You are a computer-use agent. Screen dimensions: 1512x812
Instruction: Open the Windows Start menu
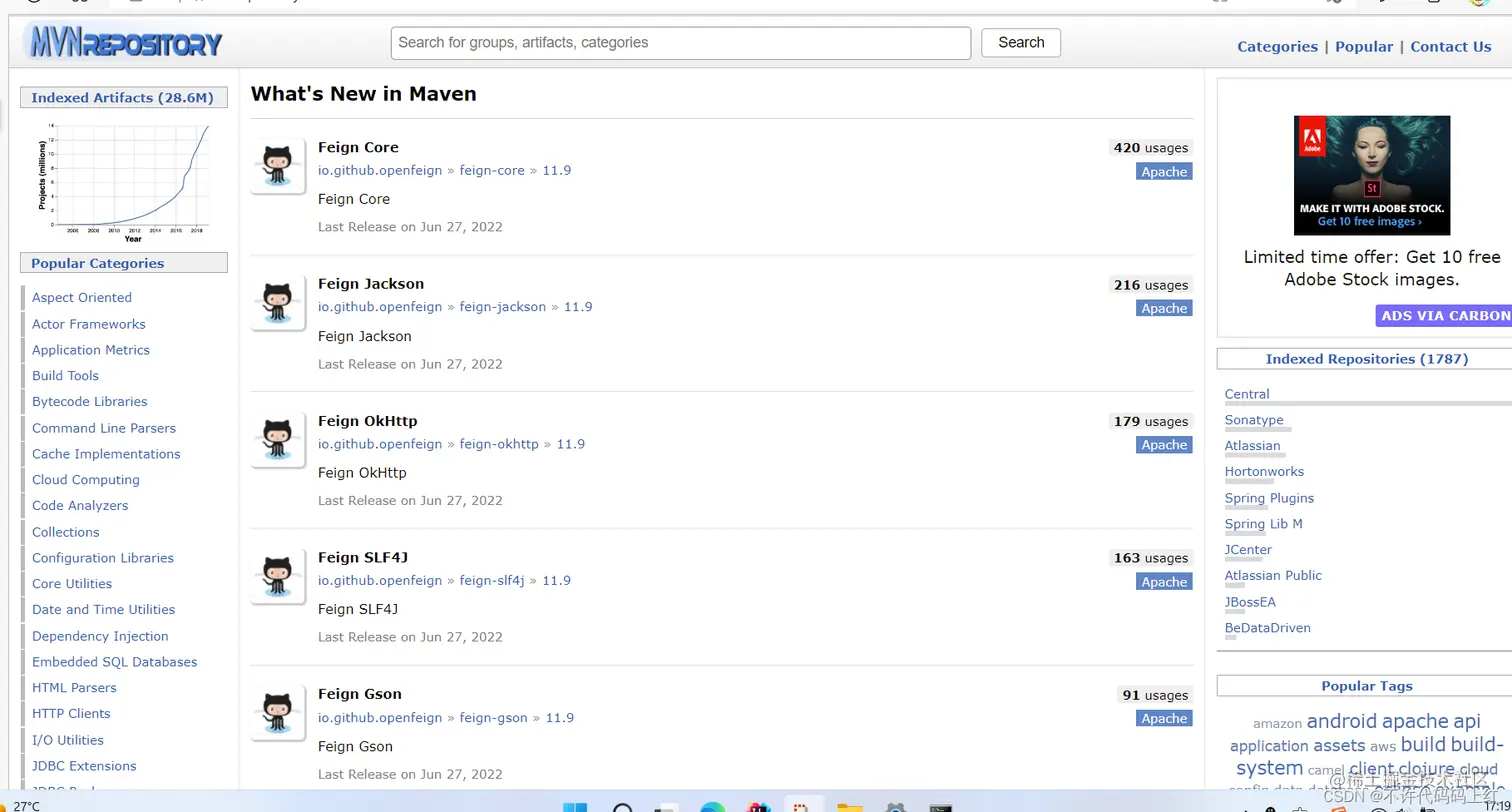tap(575, 806)
